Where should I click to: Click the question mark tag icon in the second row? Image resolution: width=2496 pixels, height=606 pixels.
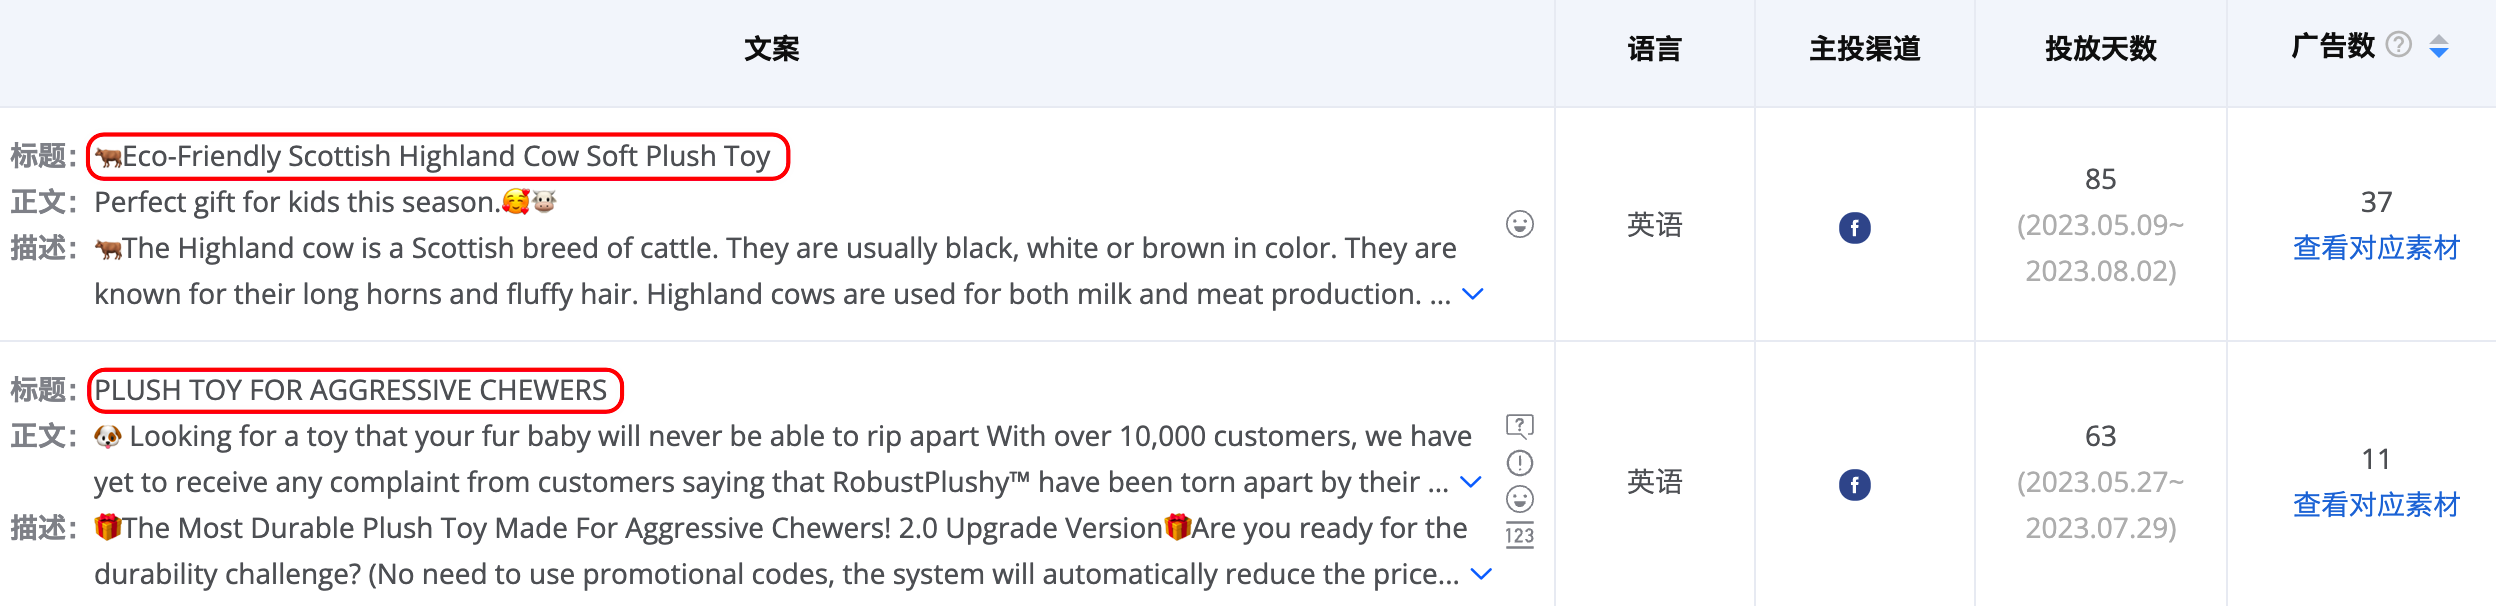click(x=1520, y=427)
